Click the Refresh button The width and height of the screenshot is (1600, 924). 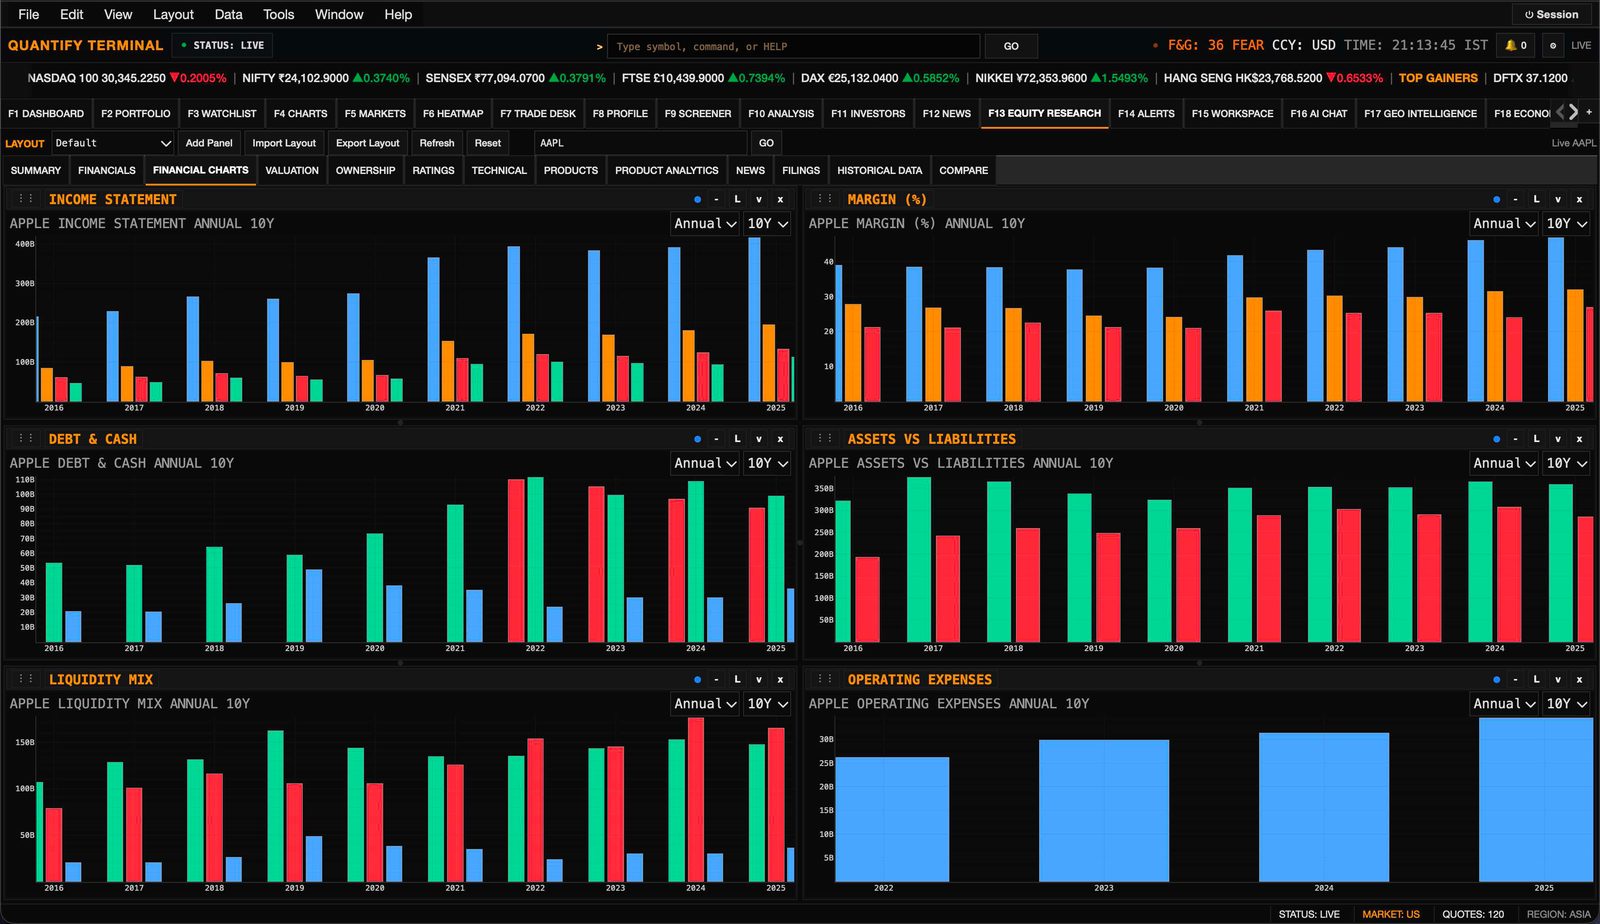click(x=437, y=143)
